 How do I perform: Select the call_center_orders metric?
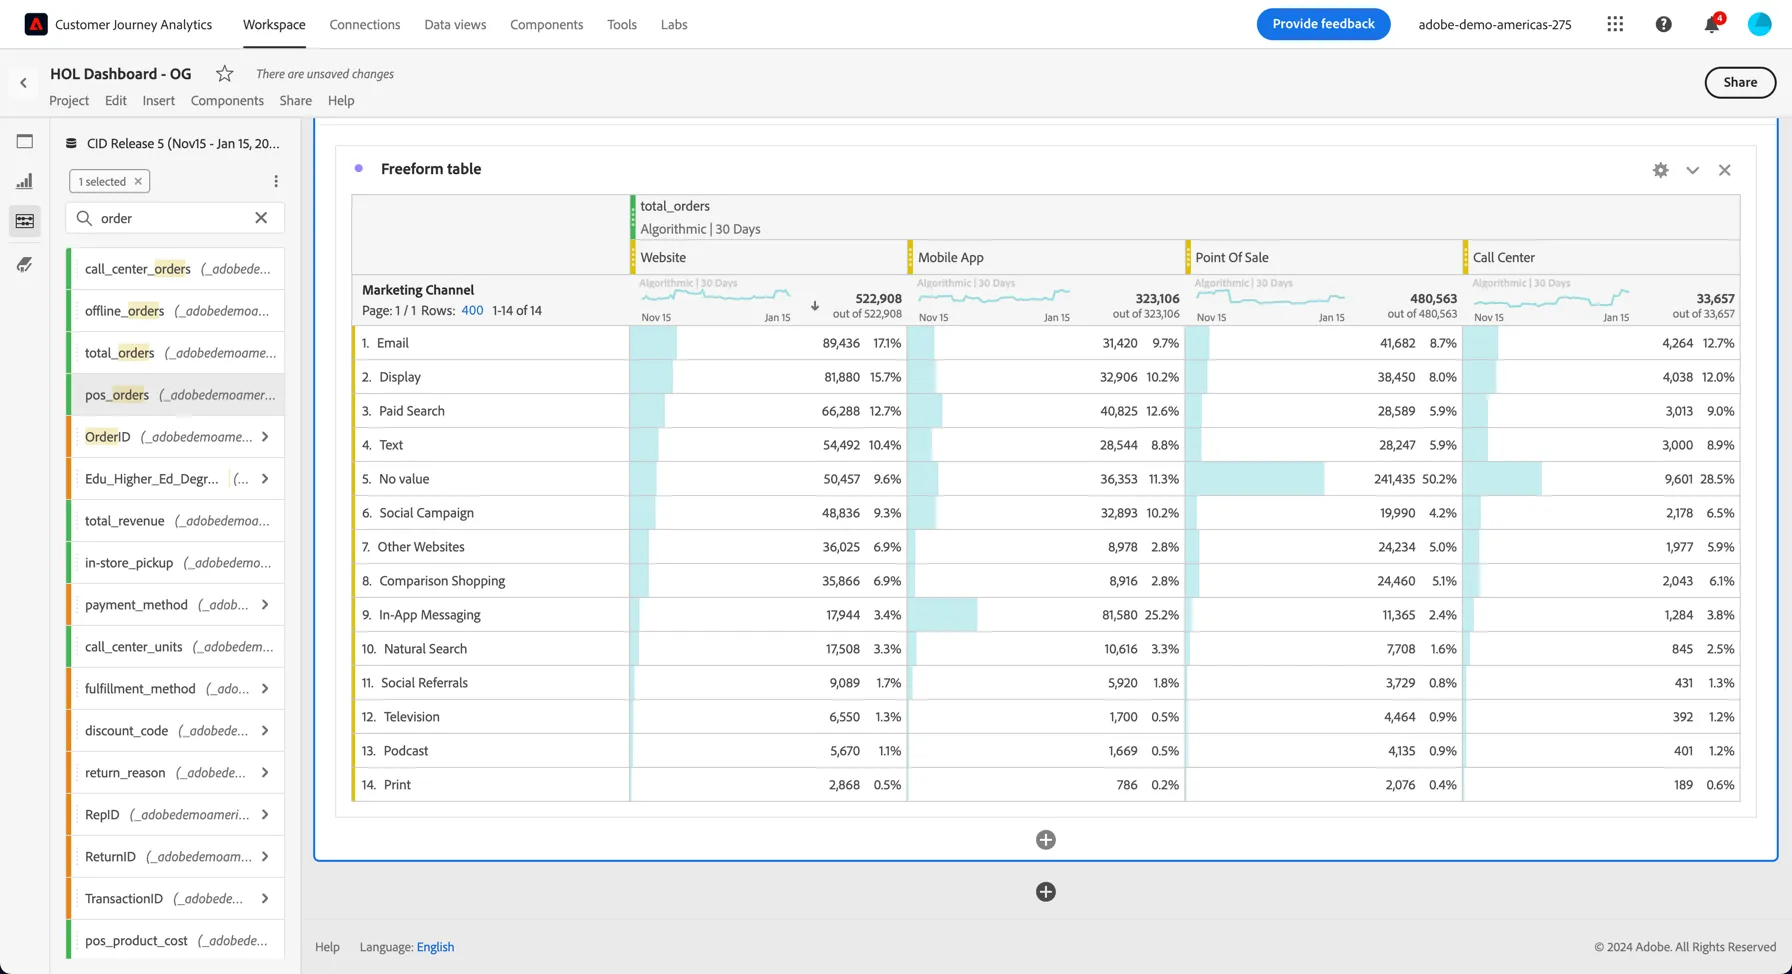(176, 269)
